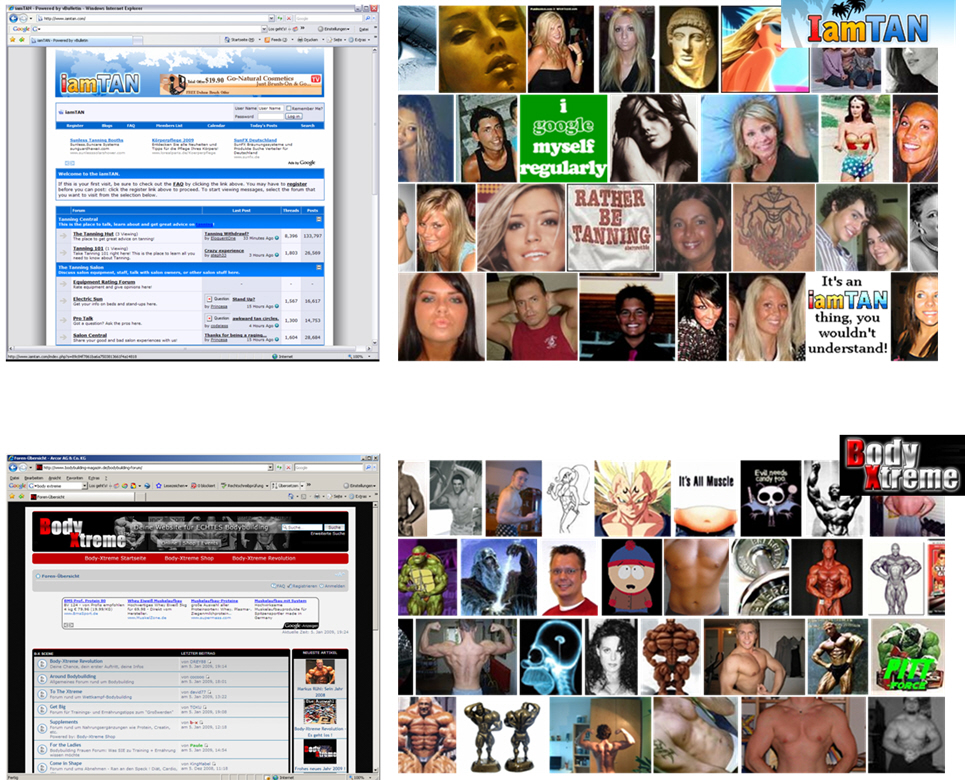Open Pro Talk forum link
The width and height of the screenshot is (965, 780).
click(83, 318)
